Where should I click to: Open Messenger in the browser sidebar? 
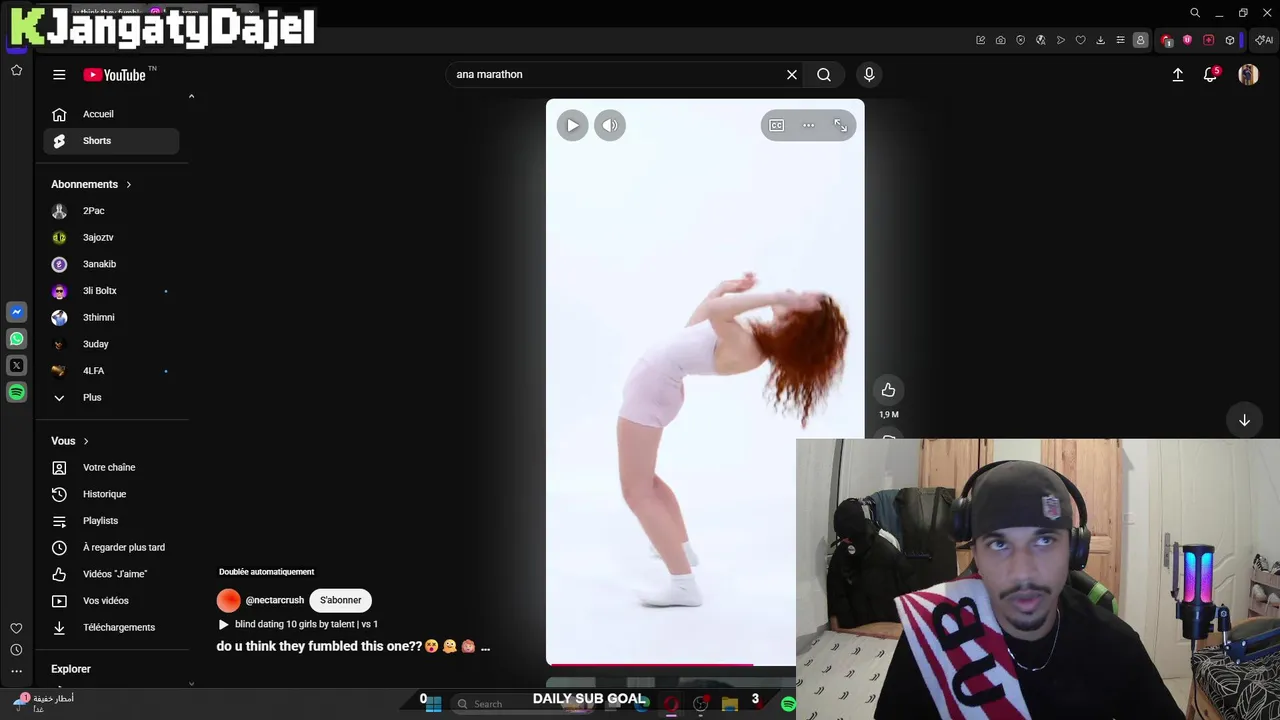17,313
